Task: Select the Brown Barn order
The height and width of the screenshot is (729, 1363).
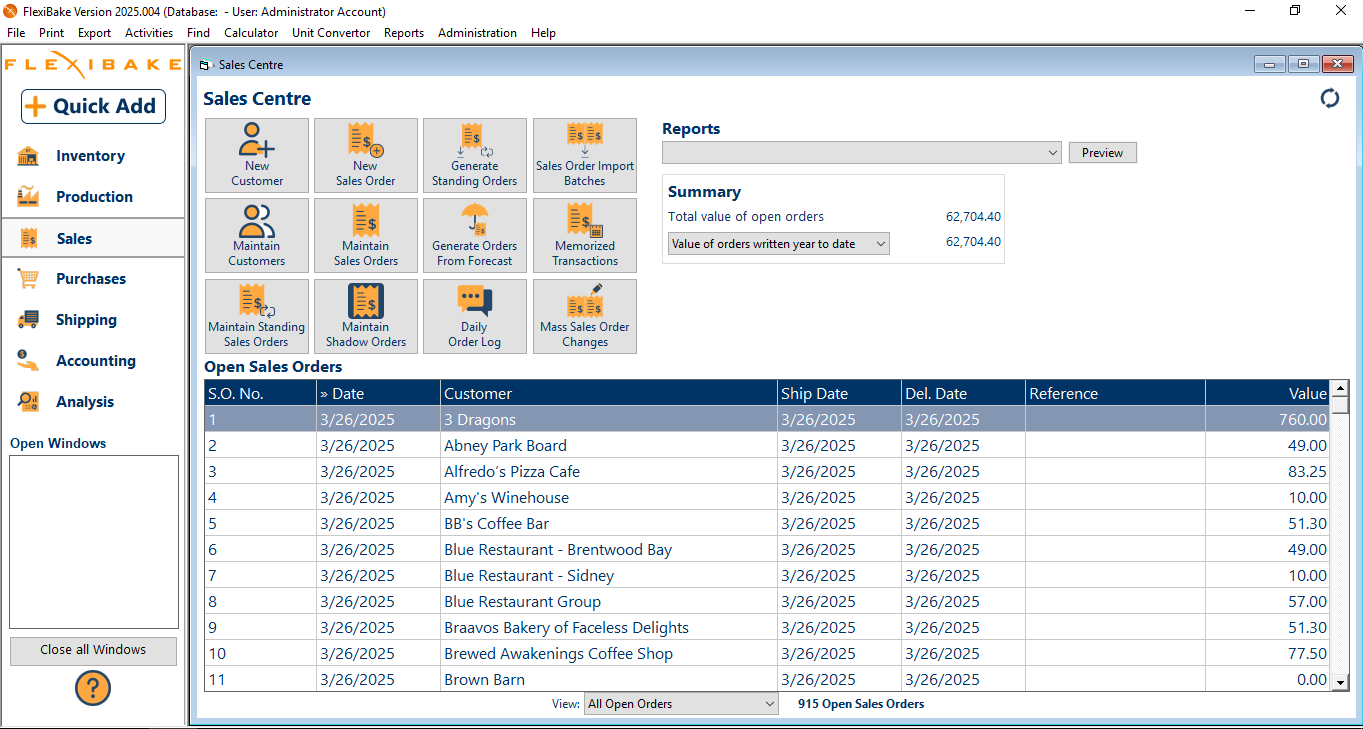Action: 768,679
